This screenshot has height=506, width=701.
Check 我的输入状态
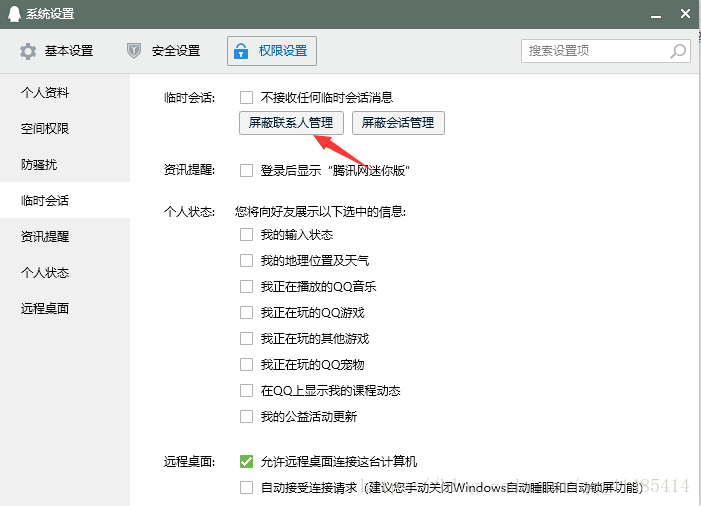246,234
